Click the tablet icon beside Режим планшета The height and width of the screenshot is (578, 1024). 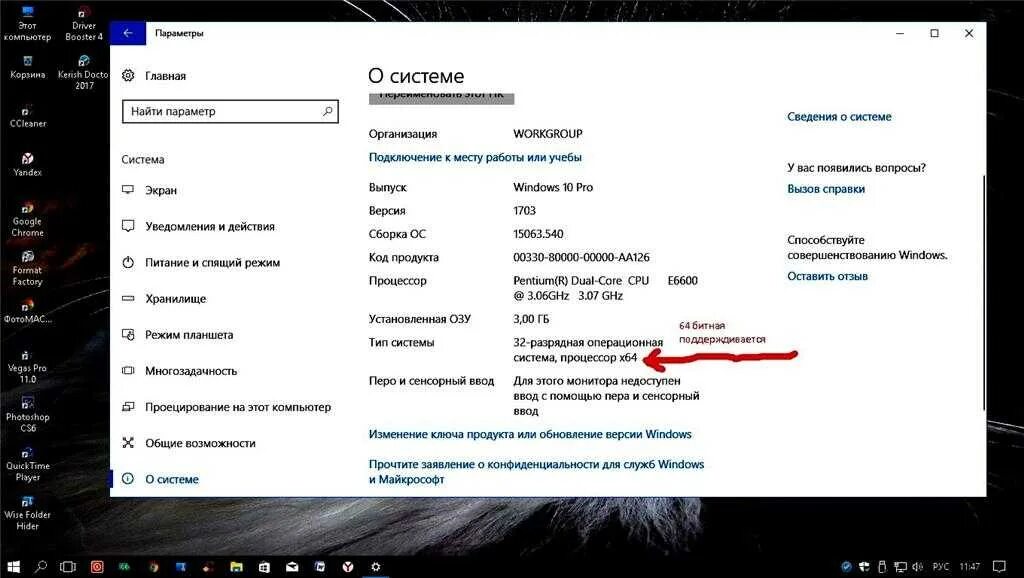tap(128, 335)
